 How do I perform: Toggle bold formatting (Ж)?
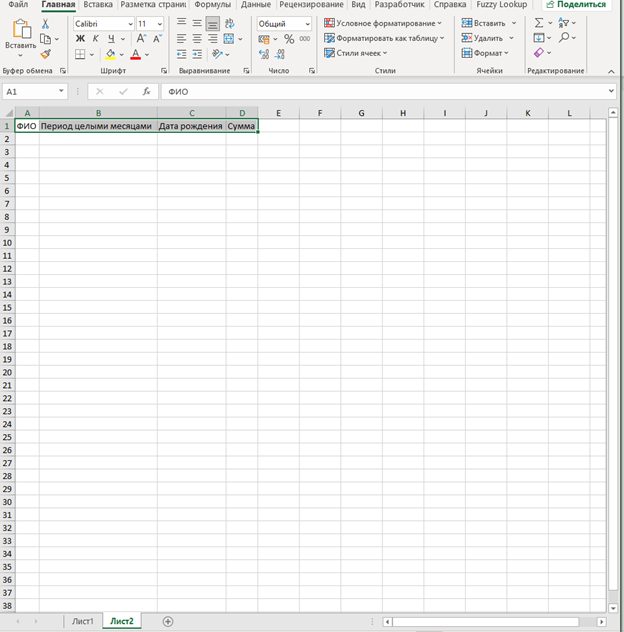80,39
